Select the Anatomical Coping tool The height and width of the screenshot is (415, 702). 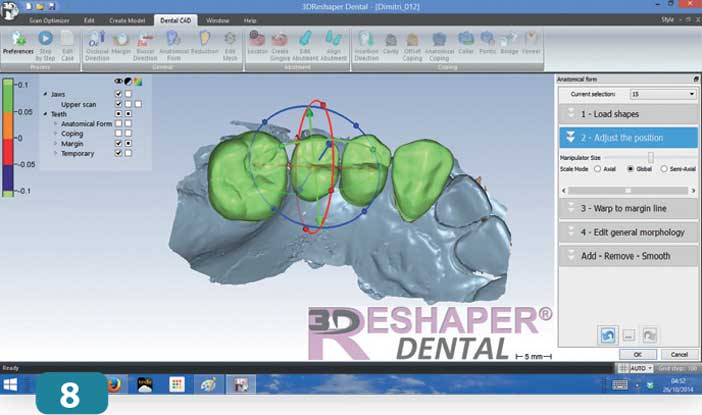pos(439,46)
